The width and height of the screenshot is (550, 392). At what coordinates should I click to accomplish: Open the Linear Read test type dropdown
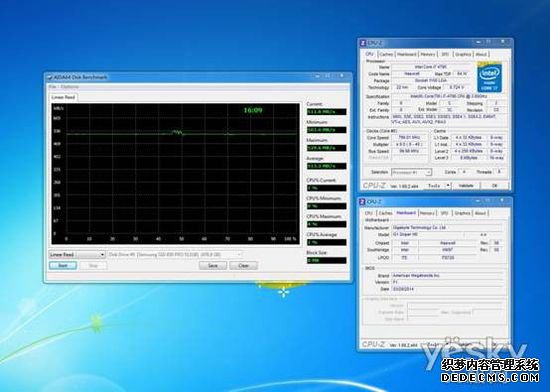click(77, 255)
